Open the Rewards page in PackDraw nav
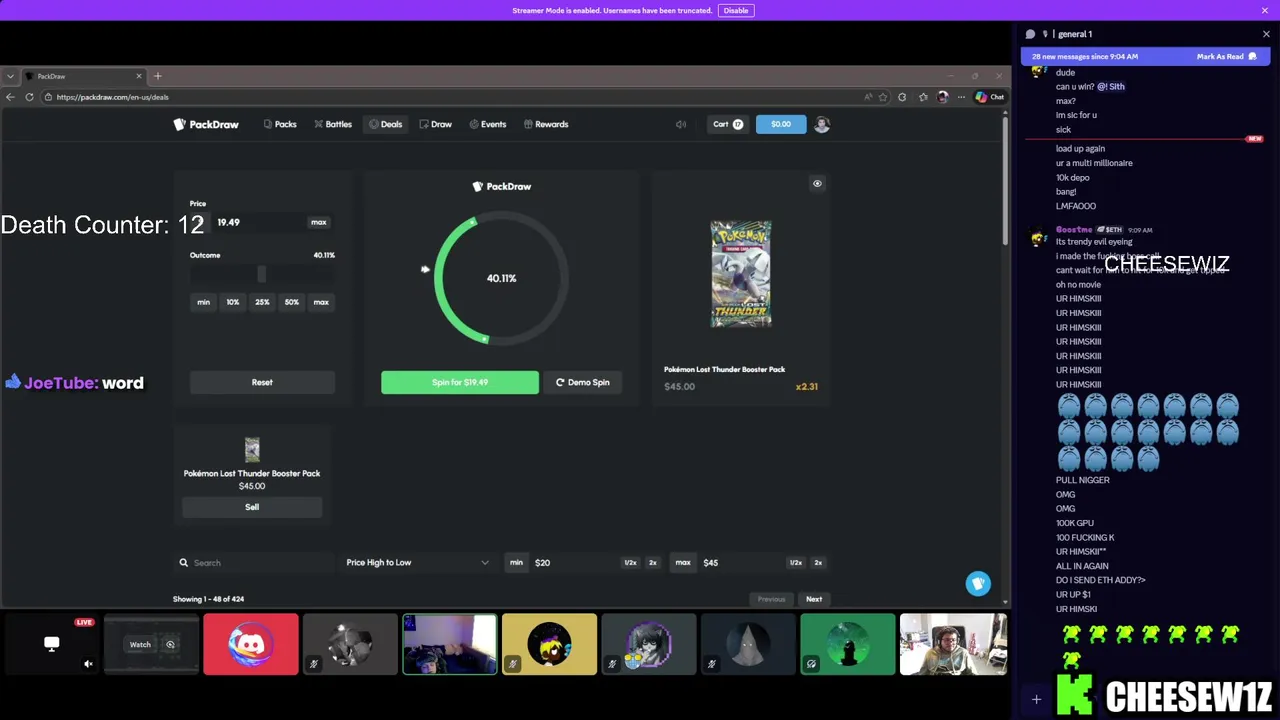Screen dimensions: 1280x720 click(545, 124)
